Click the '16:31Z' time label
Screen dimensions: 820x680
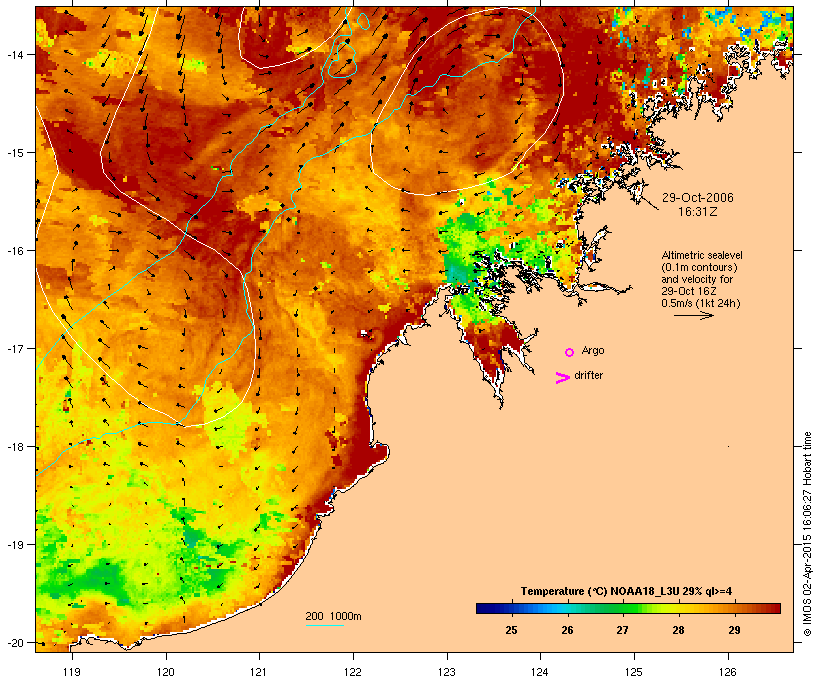point(698,212)
